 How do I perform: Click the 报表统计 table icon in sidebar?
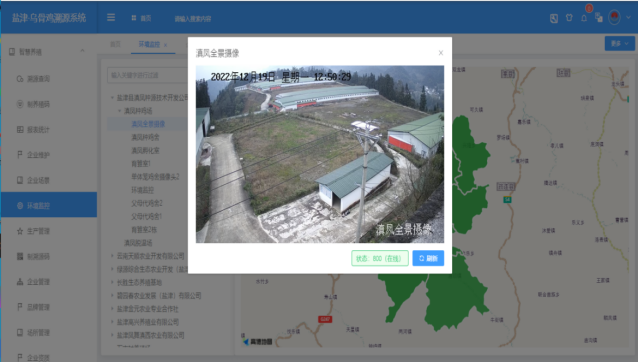click(x=20, y=130)
